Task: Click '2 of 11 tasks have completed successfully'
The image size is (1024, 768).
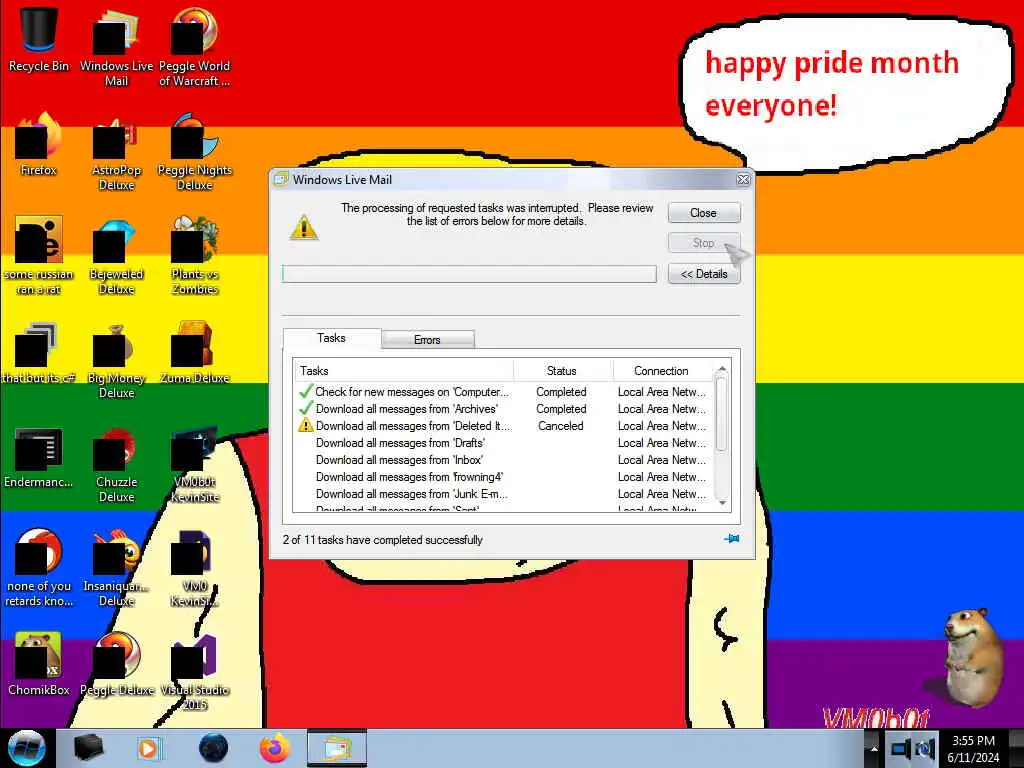Action: click(x=383, y=540)
